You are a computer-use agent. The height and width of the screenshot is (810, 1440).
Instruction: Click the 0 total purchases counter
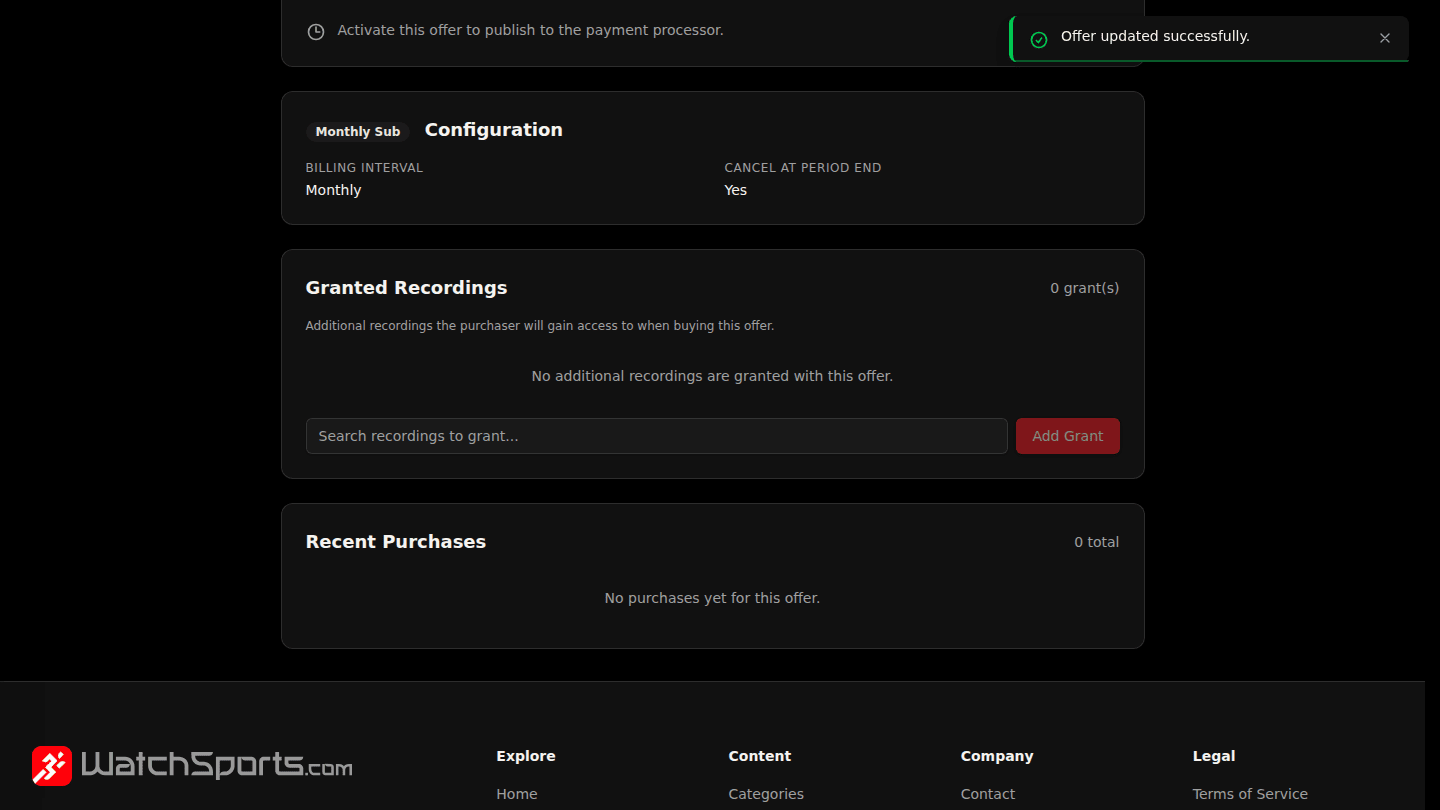[x=1096, y=542]
